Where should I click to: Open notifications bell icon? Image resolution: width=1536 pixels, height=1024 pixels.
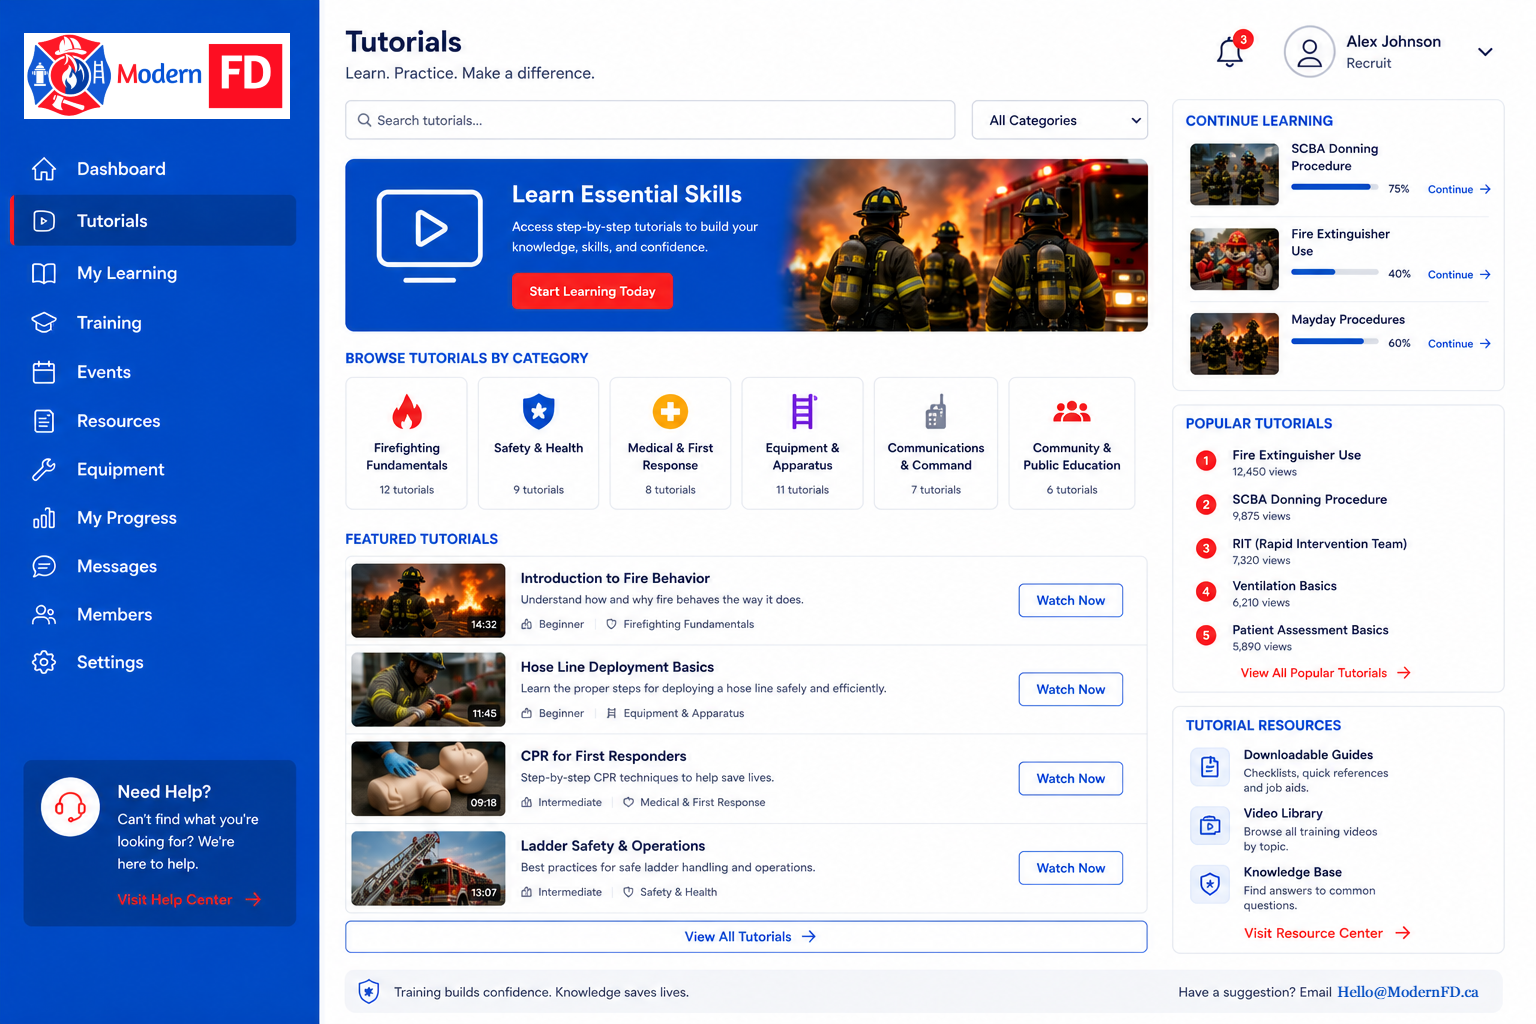pos(1230,52)
